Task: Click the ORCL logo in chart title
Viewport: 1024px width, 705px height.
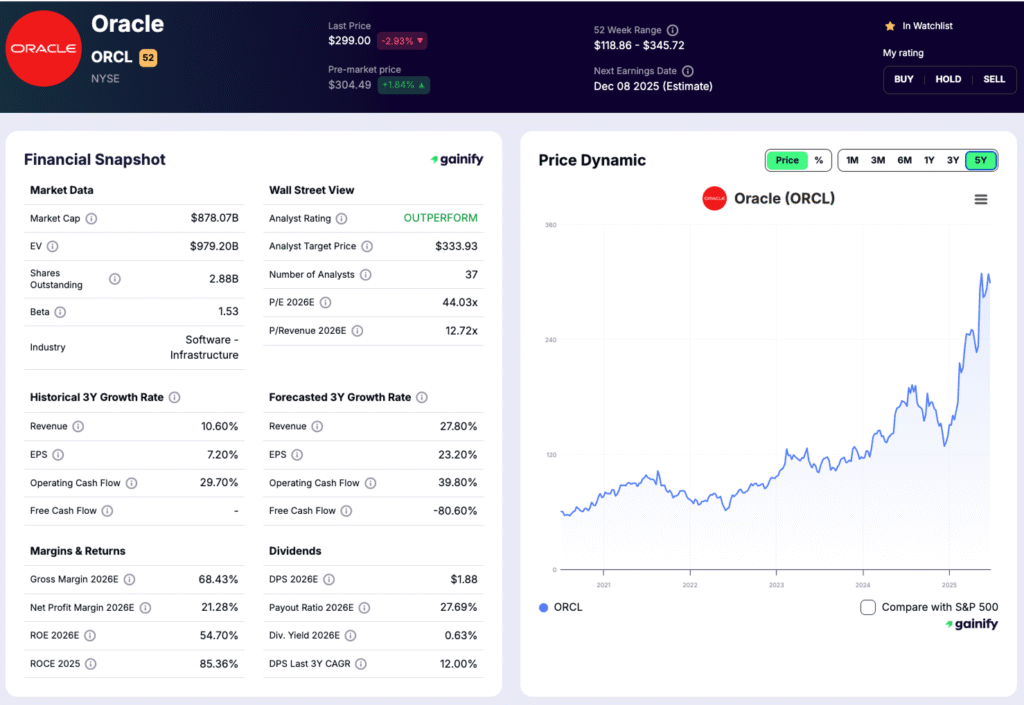Action: [713, 198]
